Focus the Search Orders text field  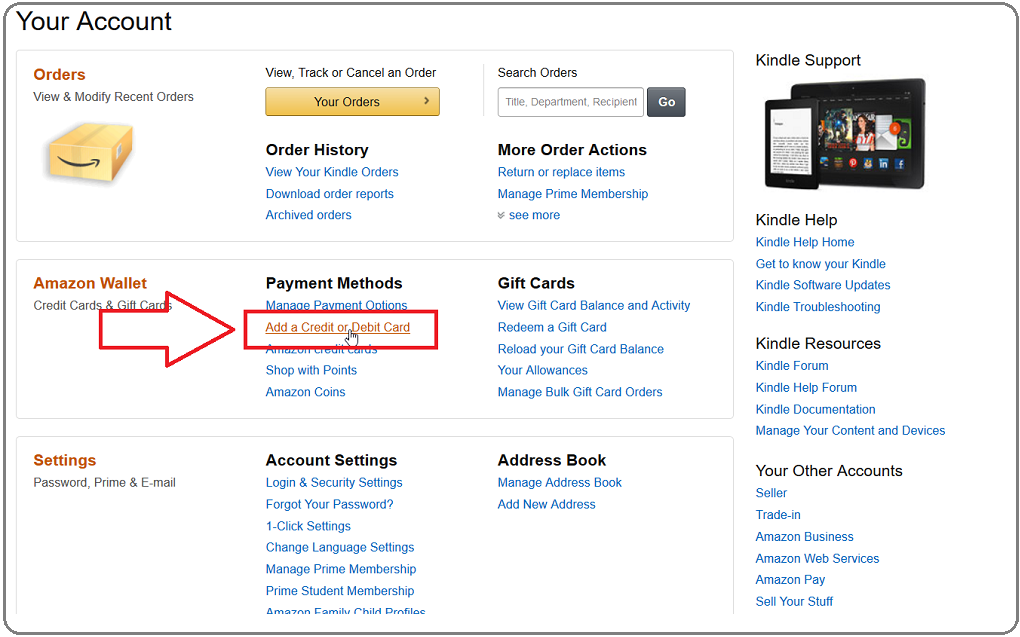point(570,102)
